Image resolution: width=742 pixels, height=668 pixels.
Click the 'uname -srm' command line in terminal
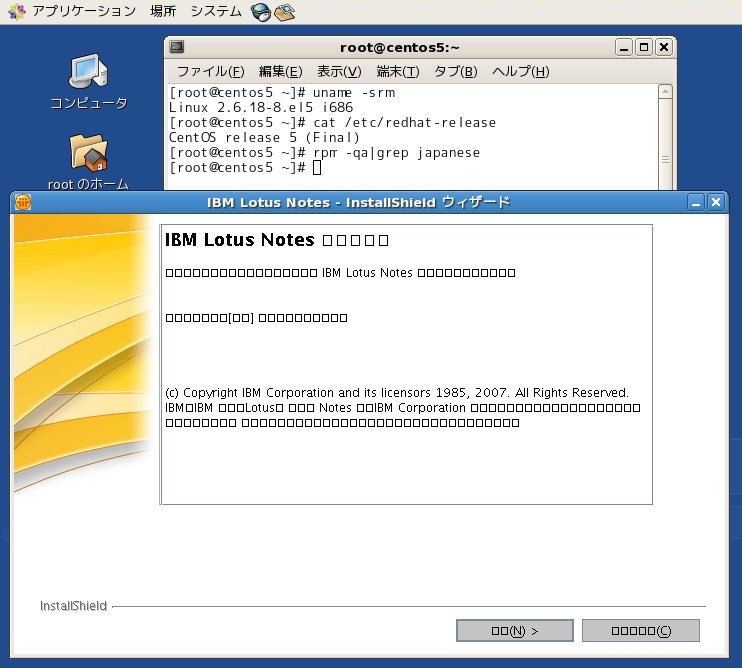(x=282, y=93)
